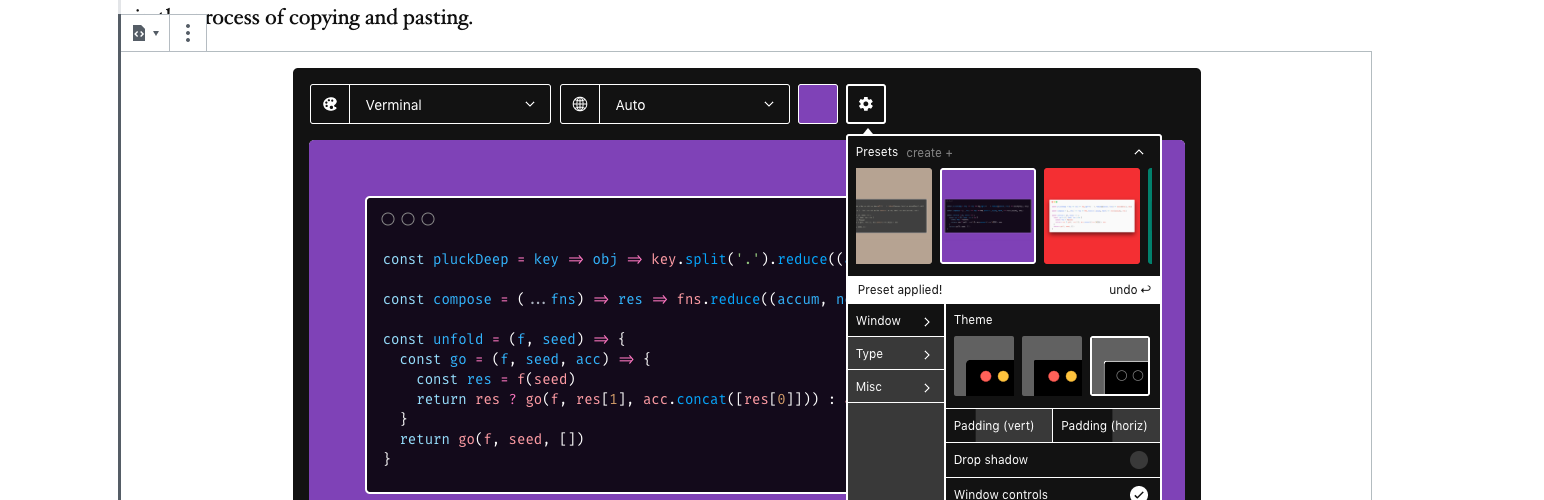Image resolution: width=1544 pixels, height=500 pixels.
Task: Open the Auto language dropdown
Action: point(695,104)
